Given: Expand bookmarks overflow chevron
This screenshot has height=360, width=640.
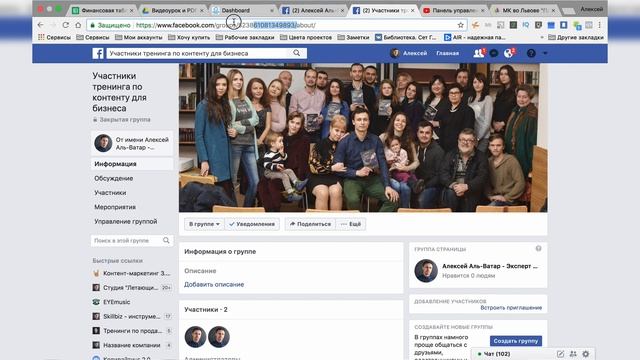Looking at the screenshot, I should click(542, 37).
